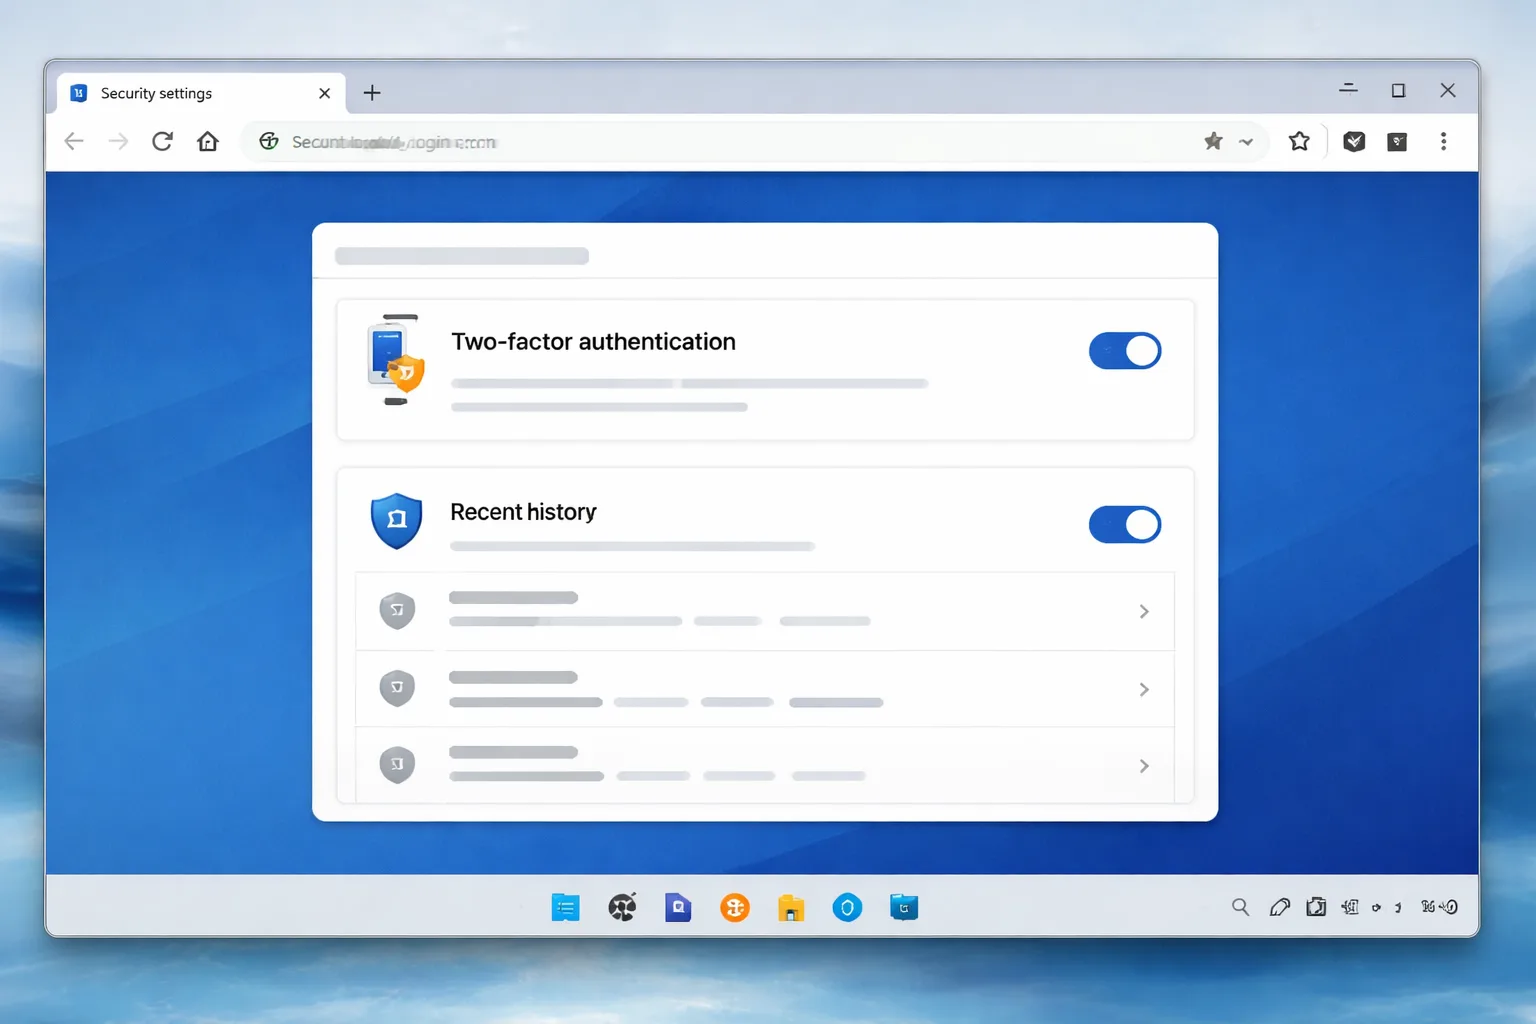Go back using the browser back arrow
Screen dimensions: 1536x1024
[74, 141]
